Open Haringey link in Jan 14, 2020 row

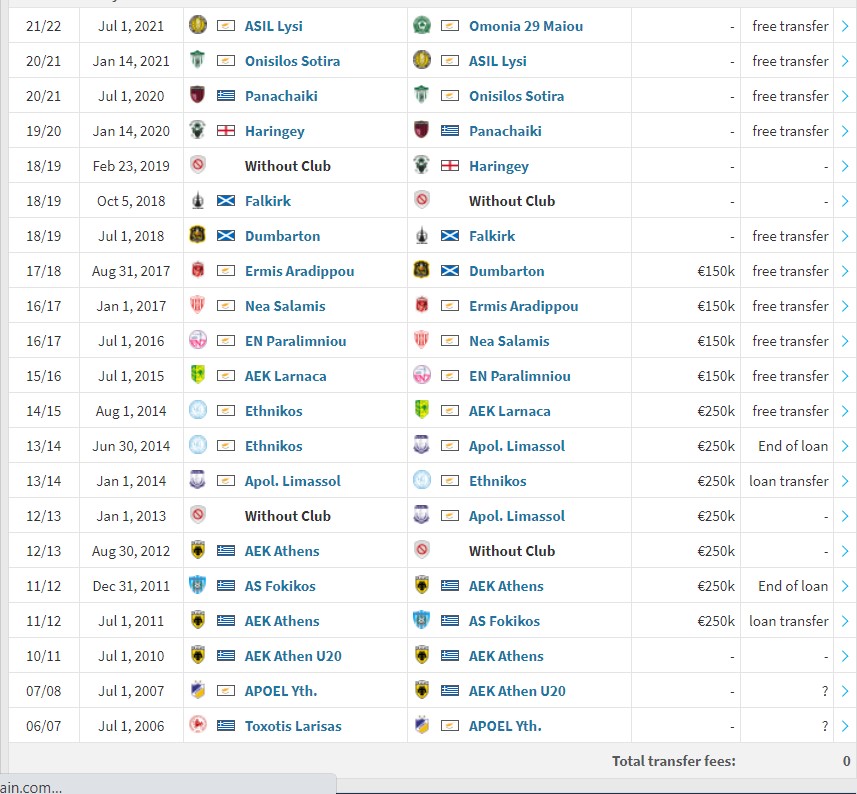(x=274, y=131)
